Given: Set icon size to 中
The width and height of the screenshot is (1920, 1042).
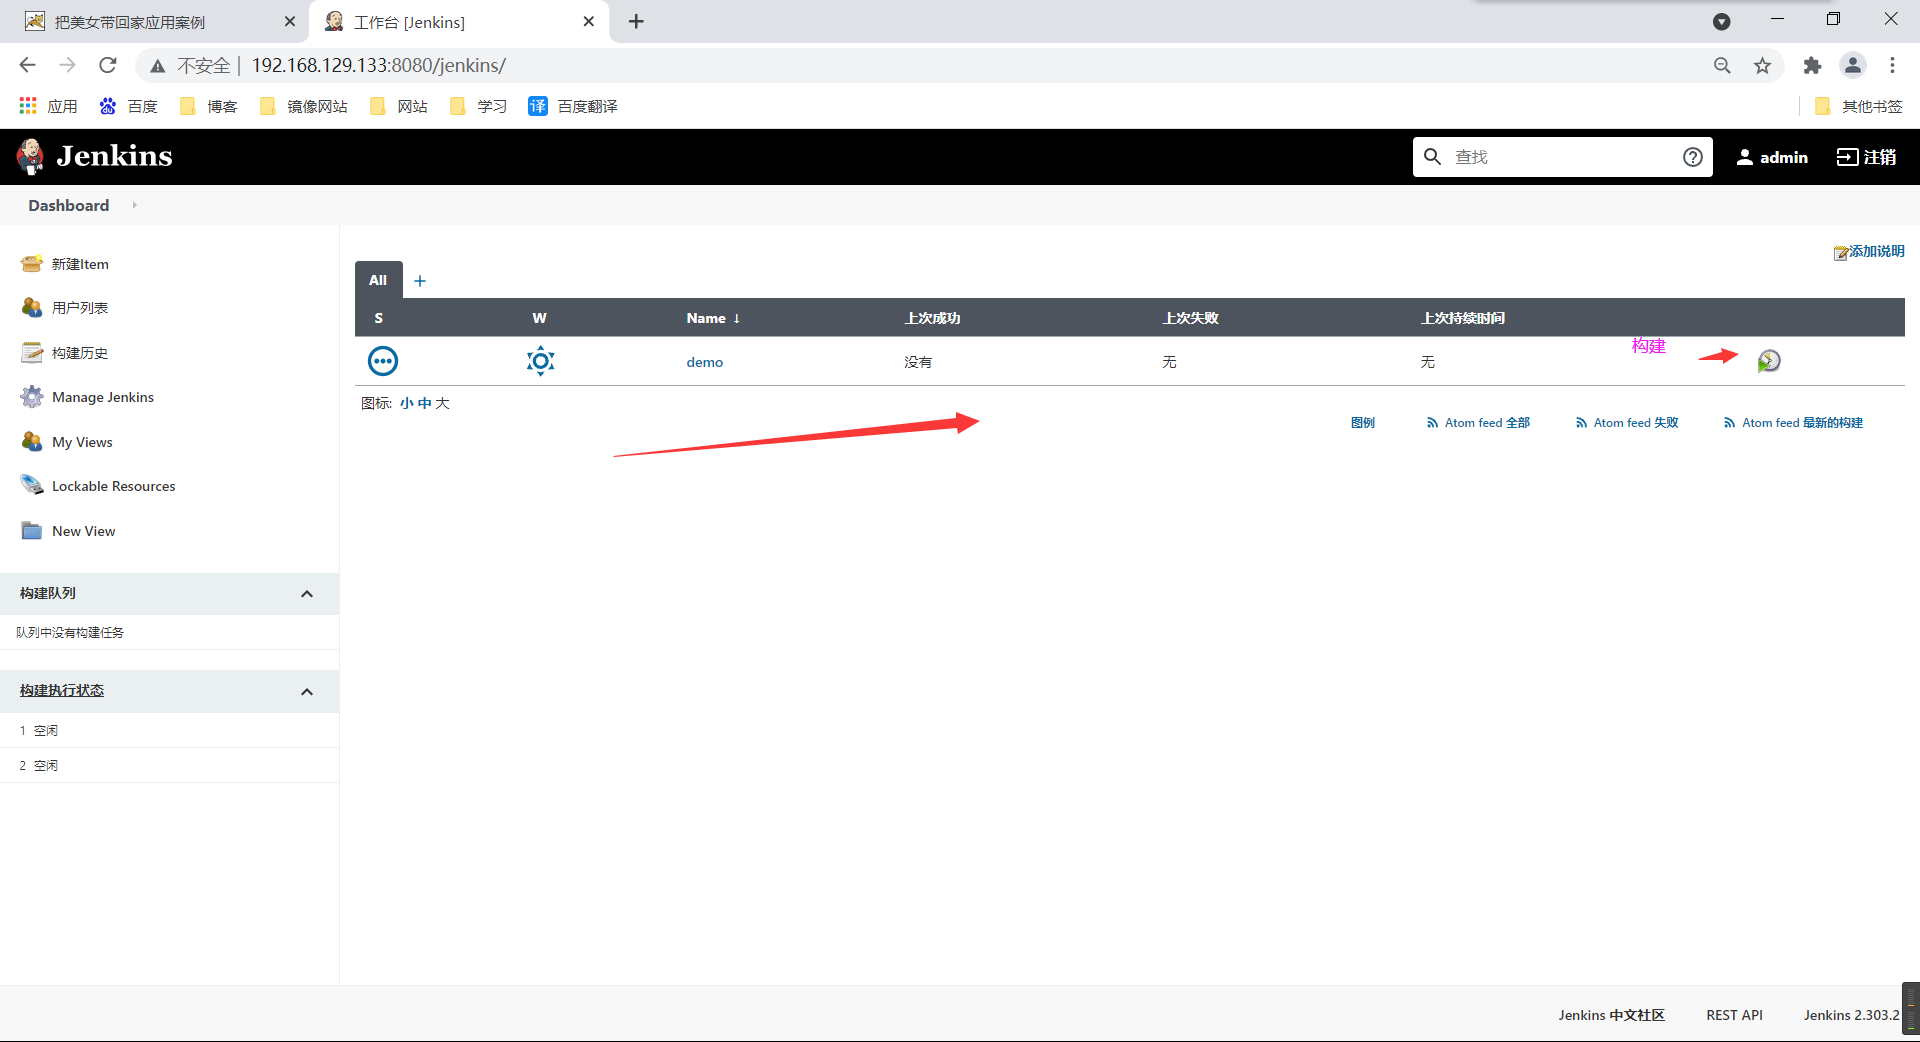Looking at the screenshot, I should [425, 403].
